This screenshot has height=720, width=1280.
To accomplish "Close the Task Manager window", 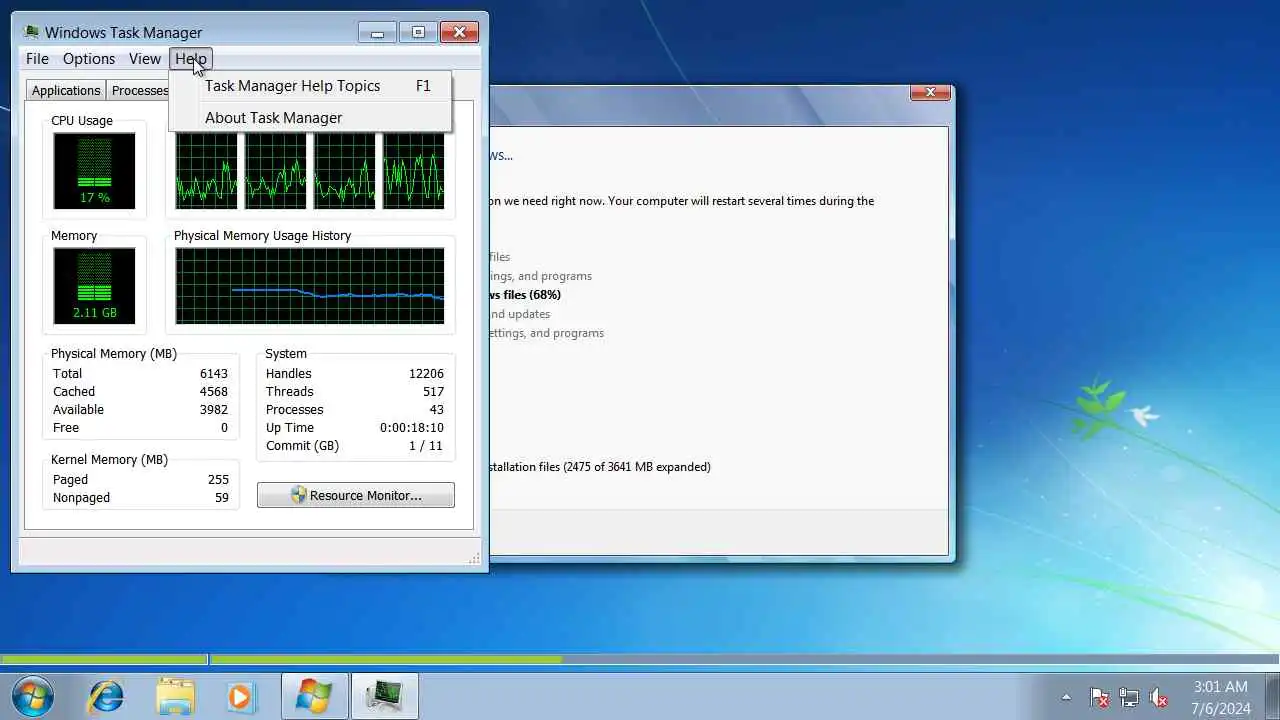I will tap(459, 32).
